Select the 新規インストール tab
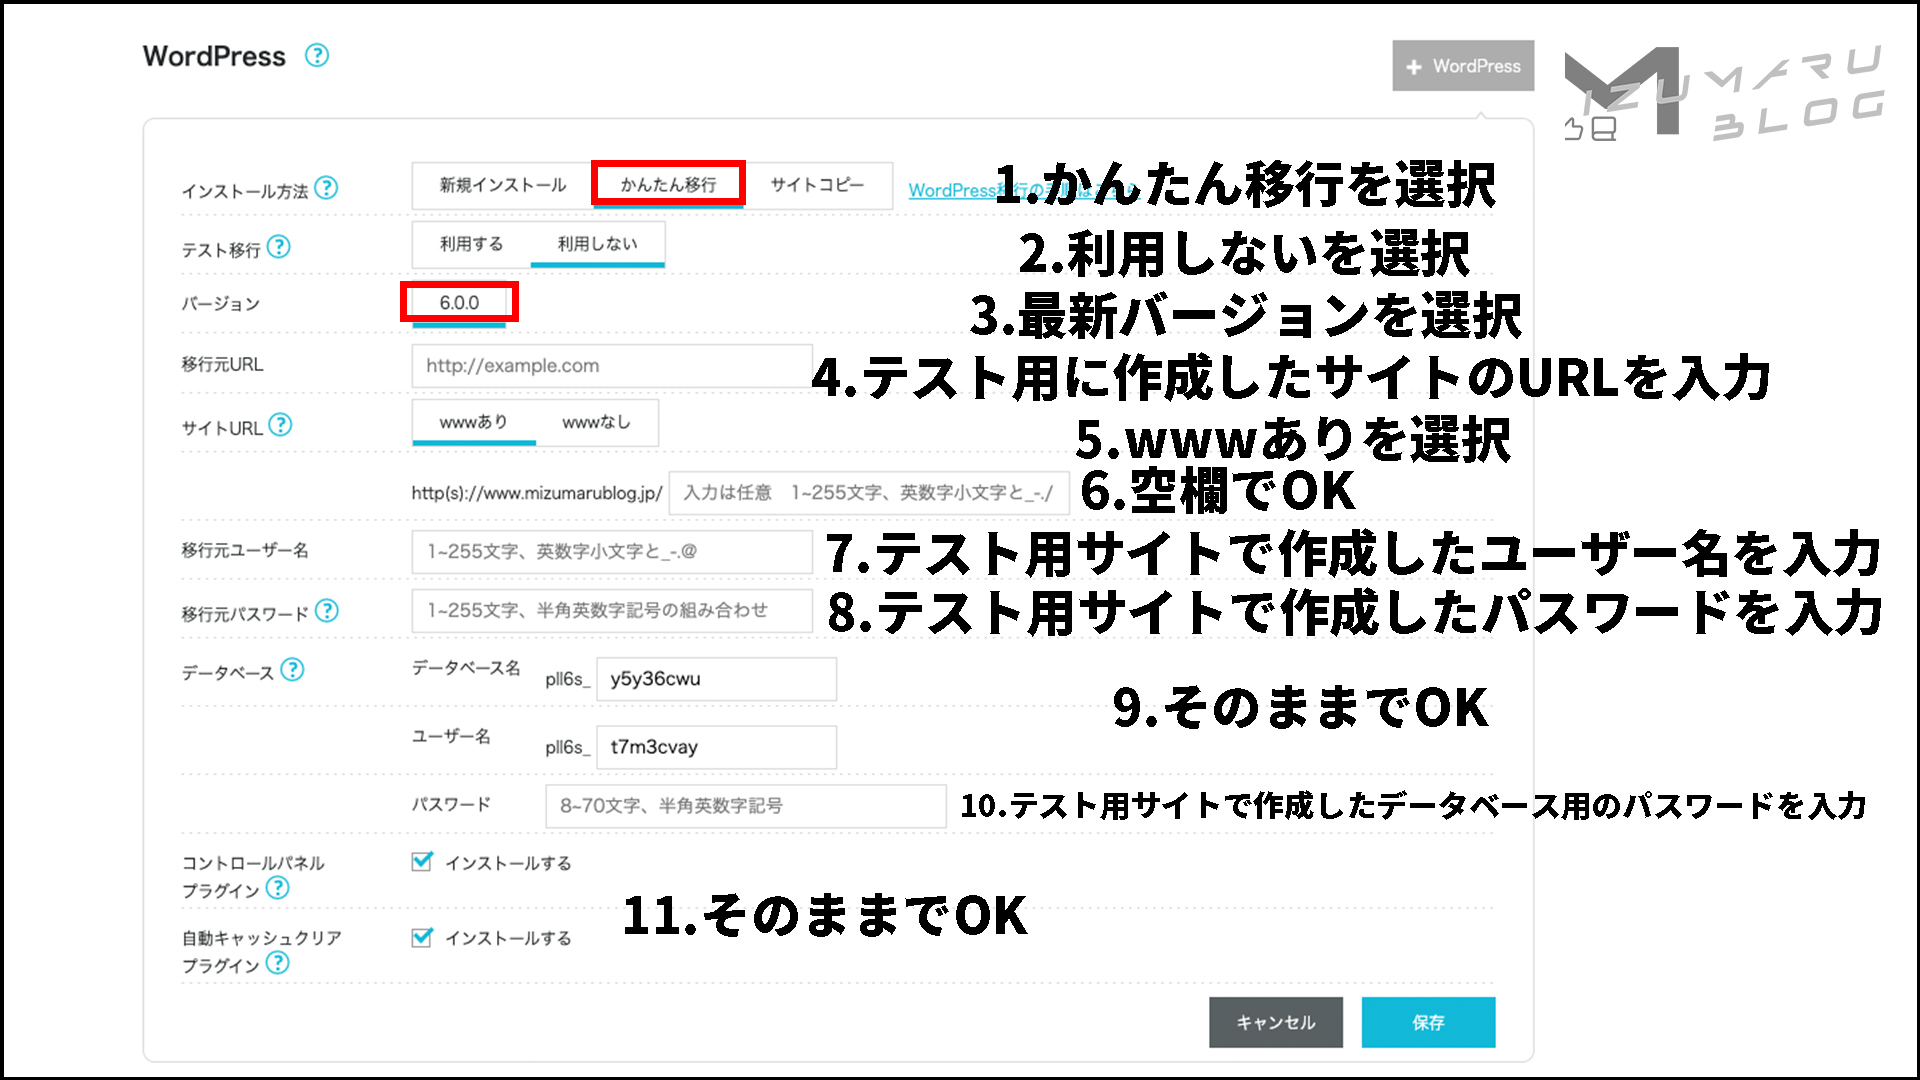The height and width of the screenshot is (1080, 1920). pyautogui.click(x=502, y=185)
